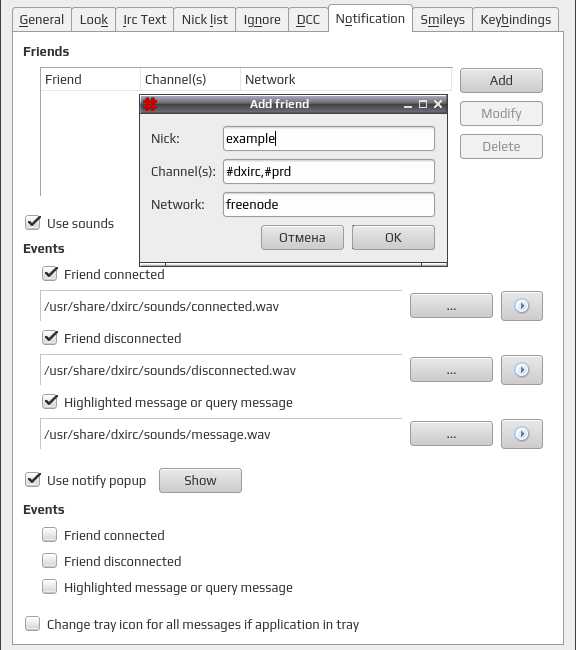Screen dimensions: 576x650
Task: Play the connected.wav sound preview
Action: [x=522, y=306]
